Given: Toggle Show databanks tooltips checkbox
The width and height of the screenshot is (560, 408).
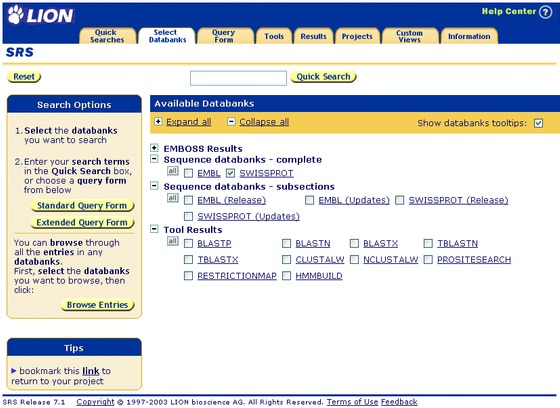Looking at the screenshot, I should [x=539, y=123].
